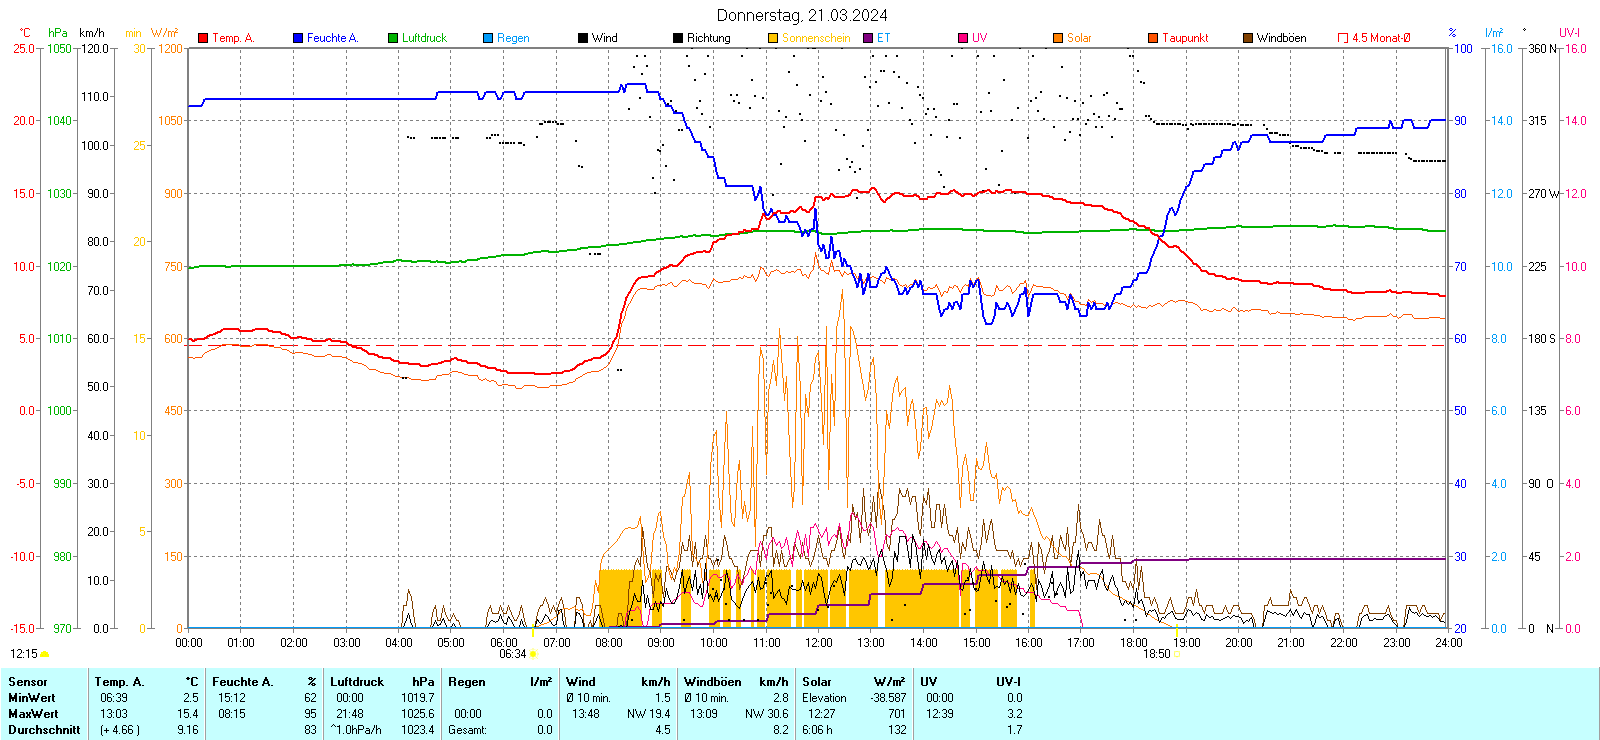
Task: Click the Windböen column header in table
Action: (x=713, y=682)
